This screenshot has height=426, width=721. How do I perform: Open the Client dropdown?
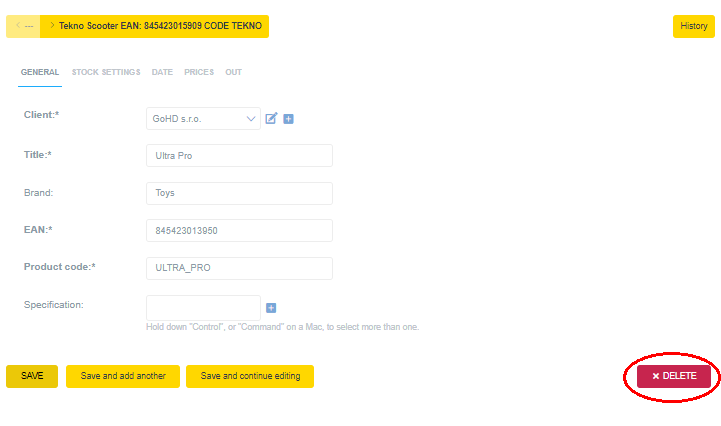click(203, 119)
